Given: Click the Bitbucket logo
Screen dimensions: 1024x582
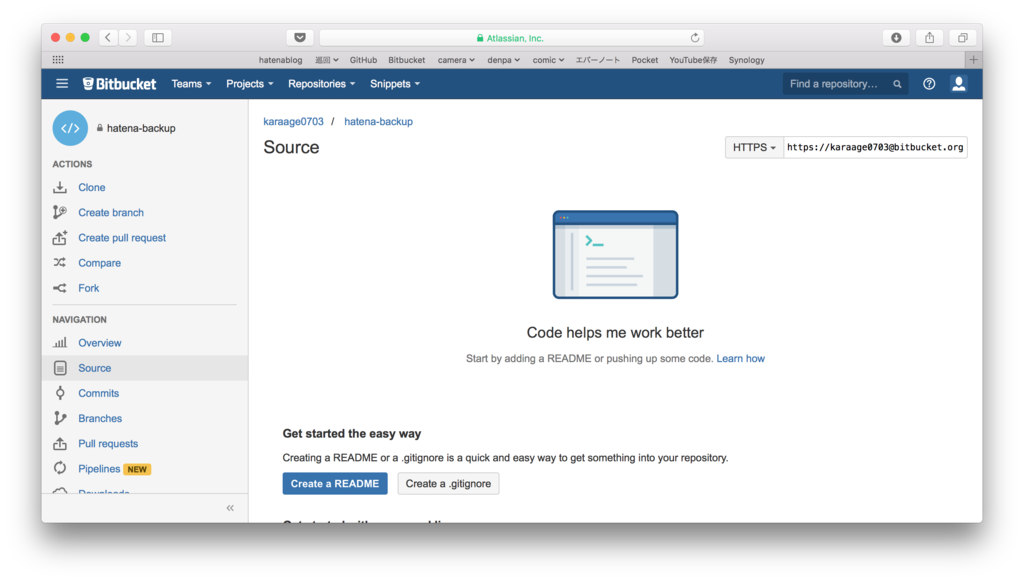Looking at the screenshot, I should tap(120, 84).
